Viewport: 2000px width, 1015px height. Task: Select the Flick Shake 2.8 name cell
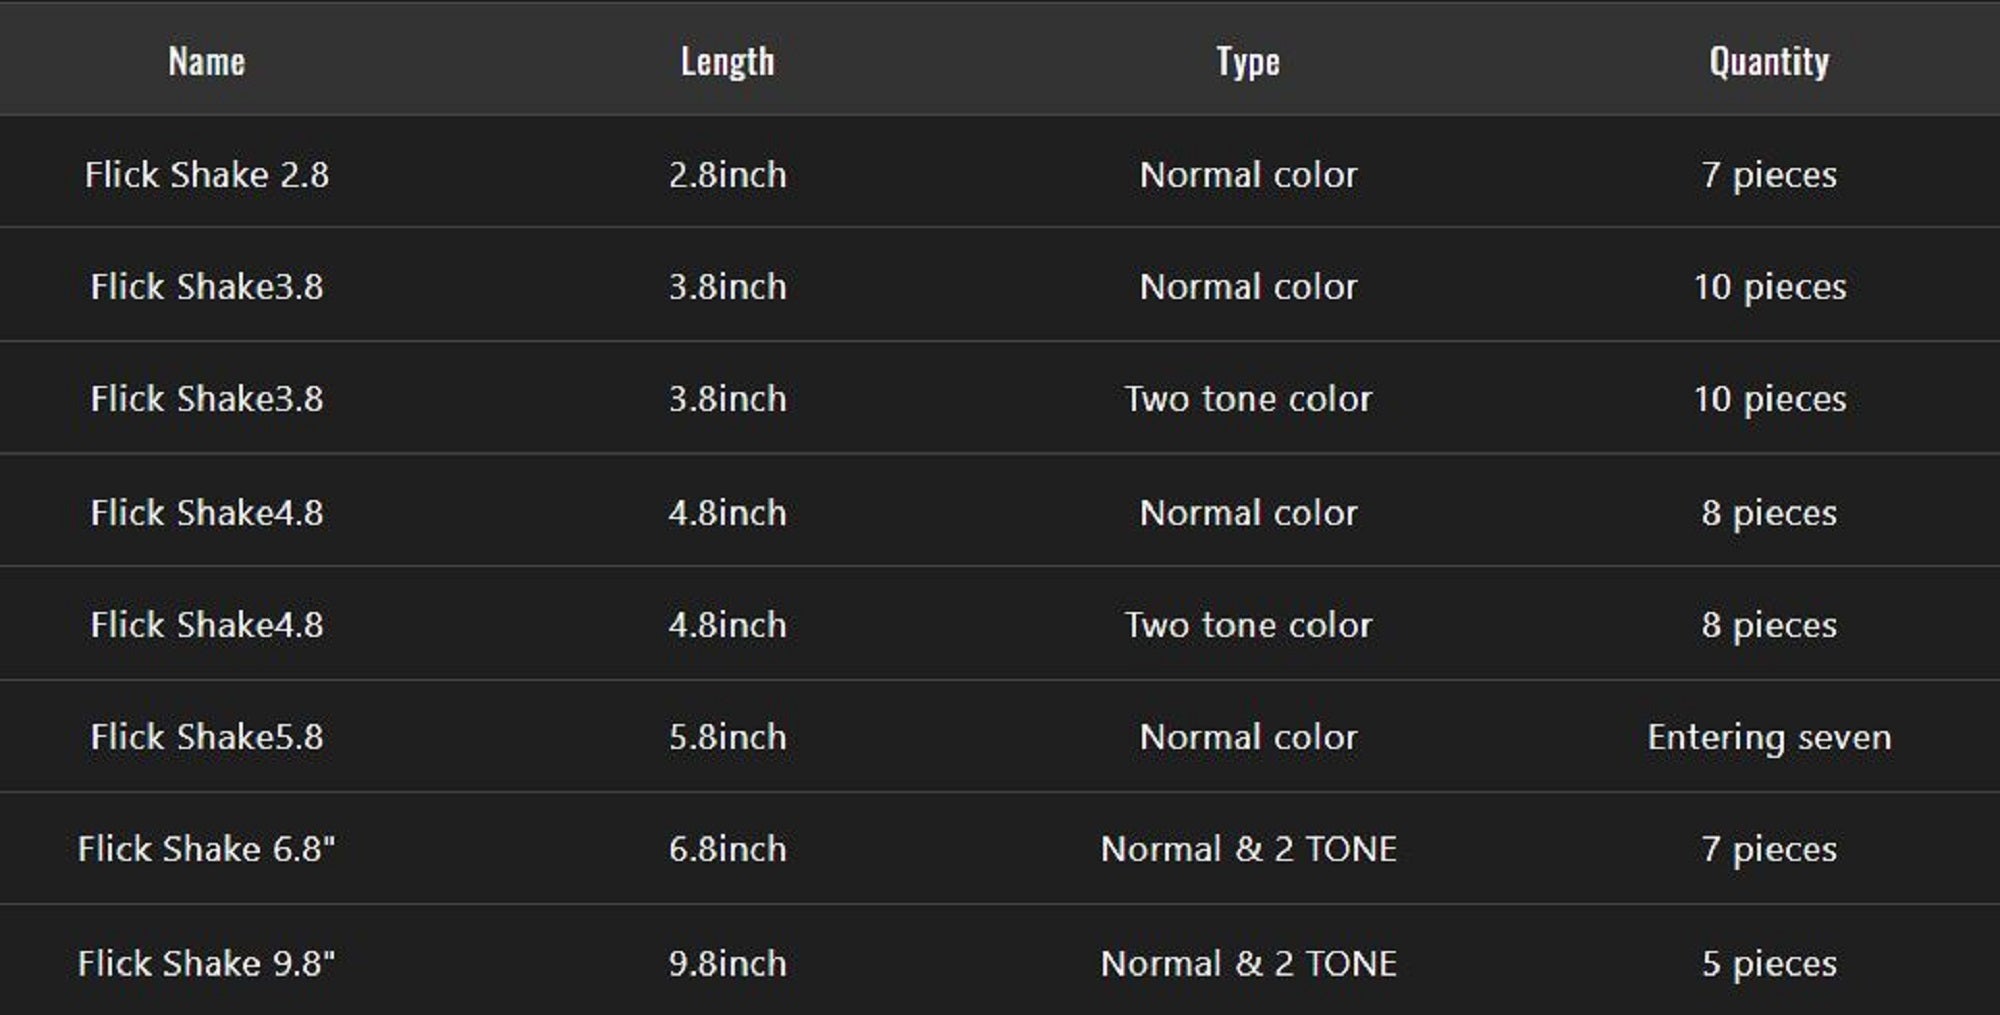(x=207, y=175)
